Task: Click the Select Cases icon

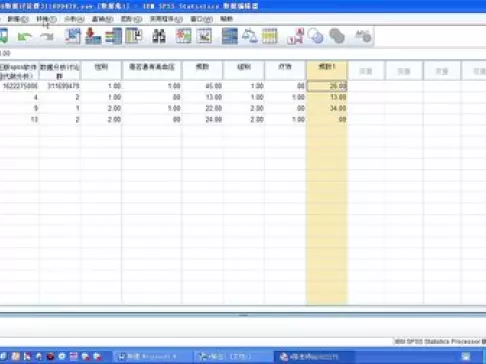Action: [270, 36]
